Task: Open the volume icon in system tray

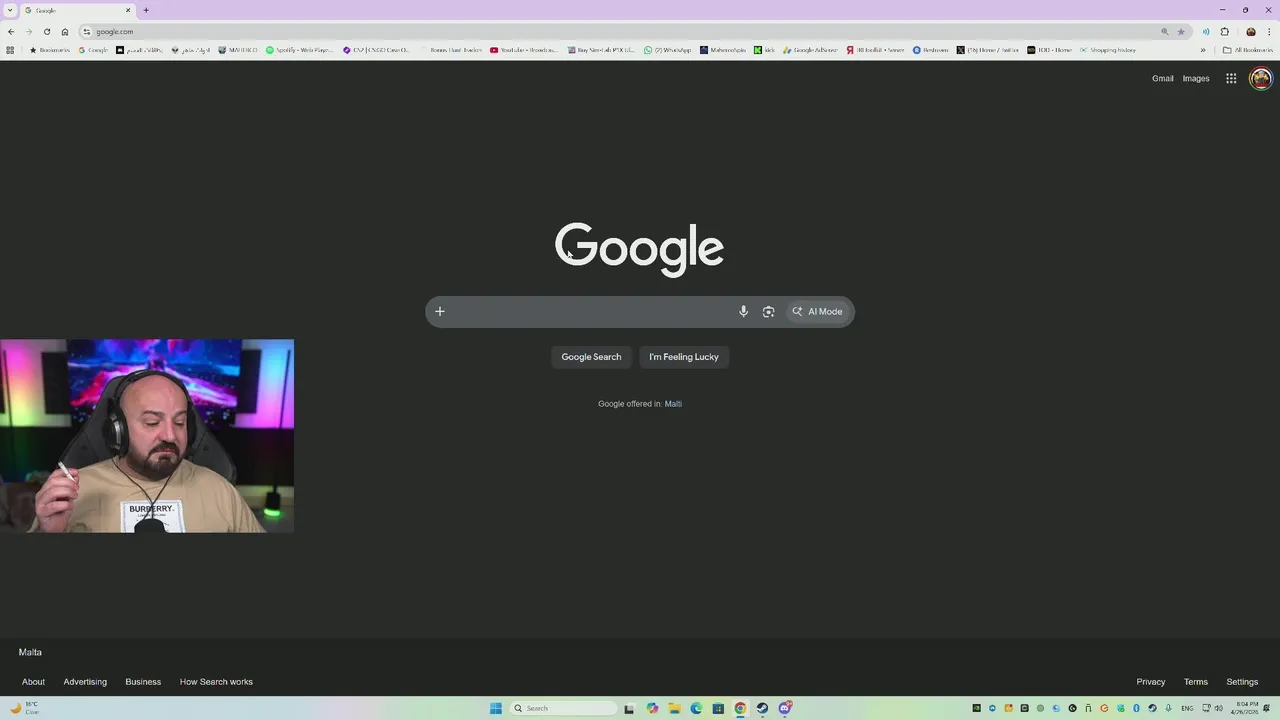Action: 1218,708
